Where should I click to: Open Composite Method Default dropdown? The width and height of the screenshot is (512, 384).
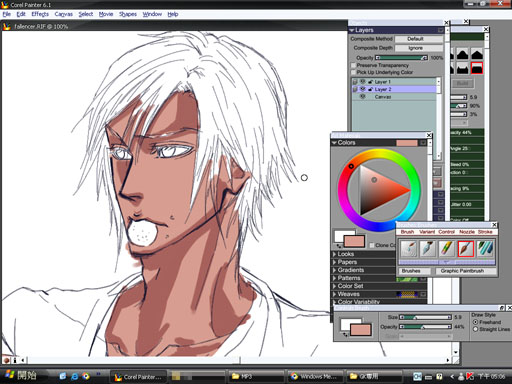point(419,39)
